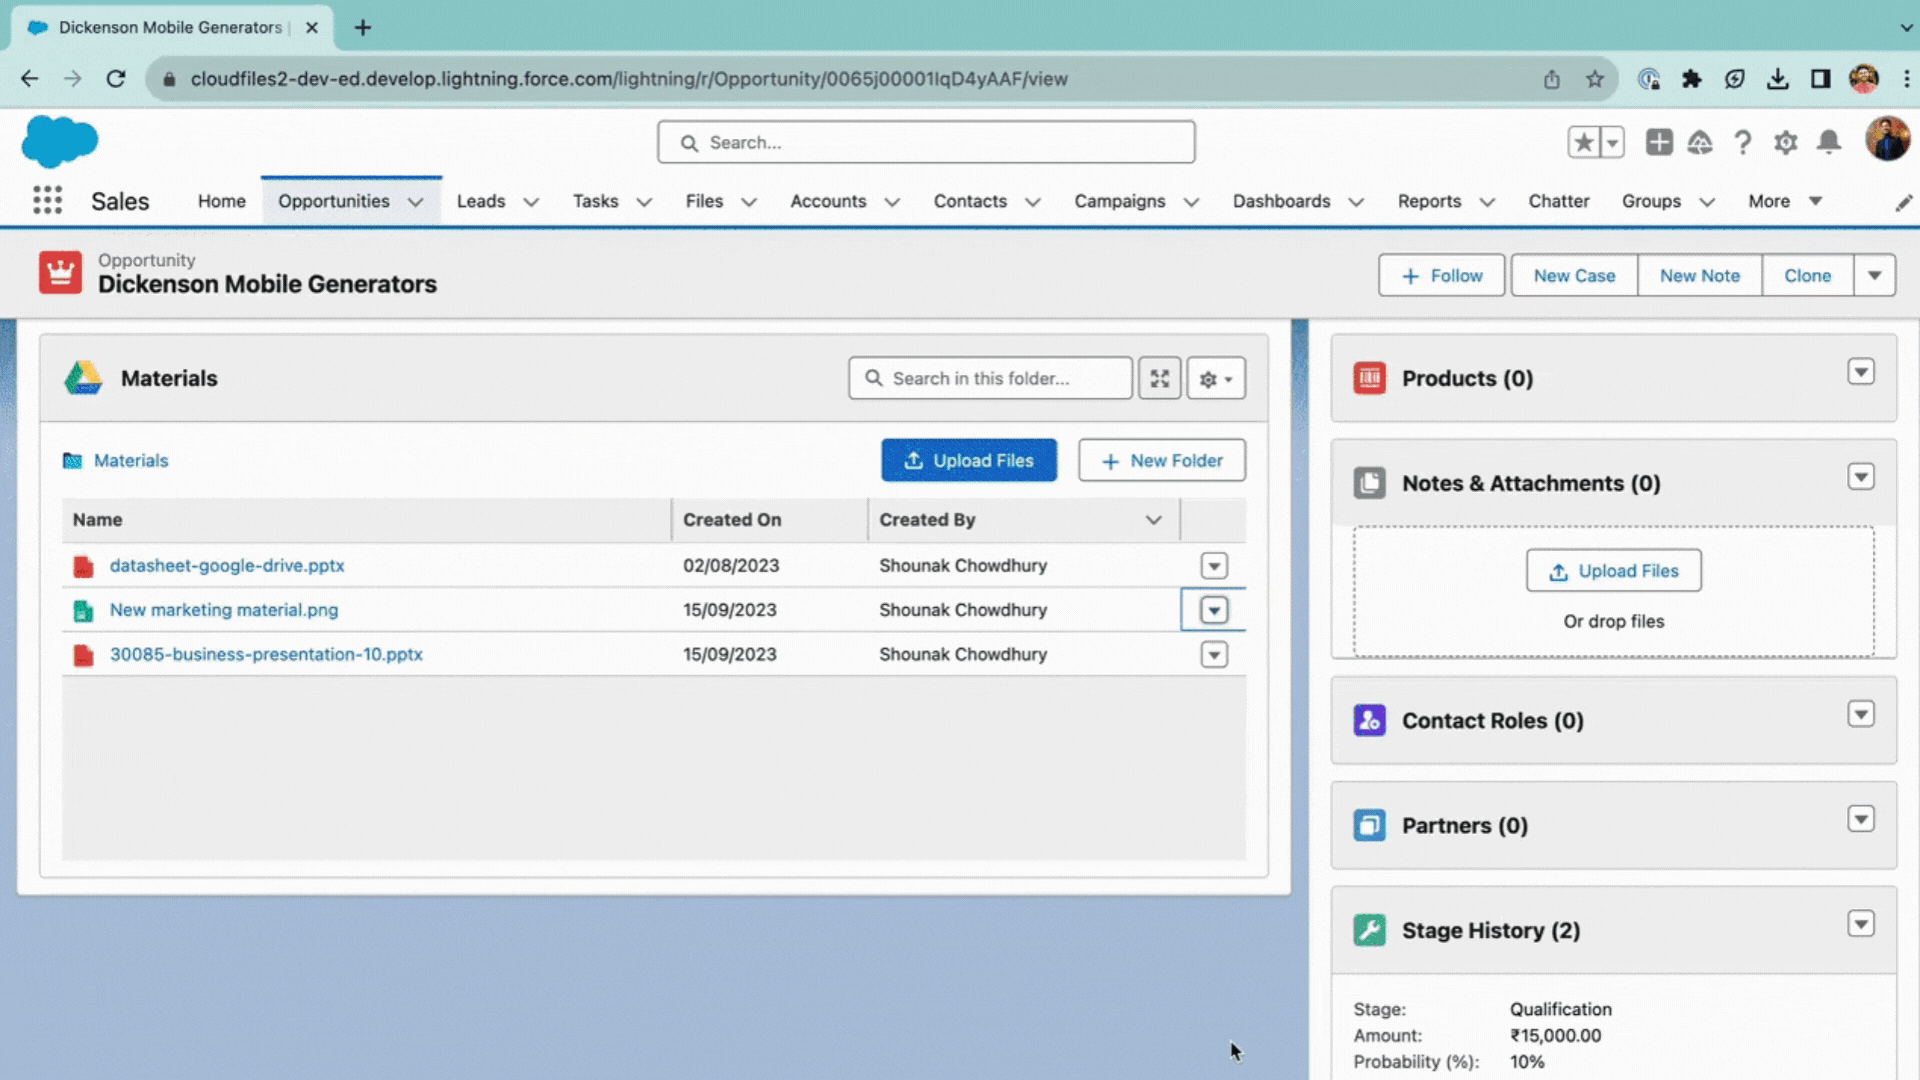Open dropdown for 30085-business-presentation-10.pptx
1920x1080 pixels.
[x=1213, y=653]
